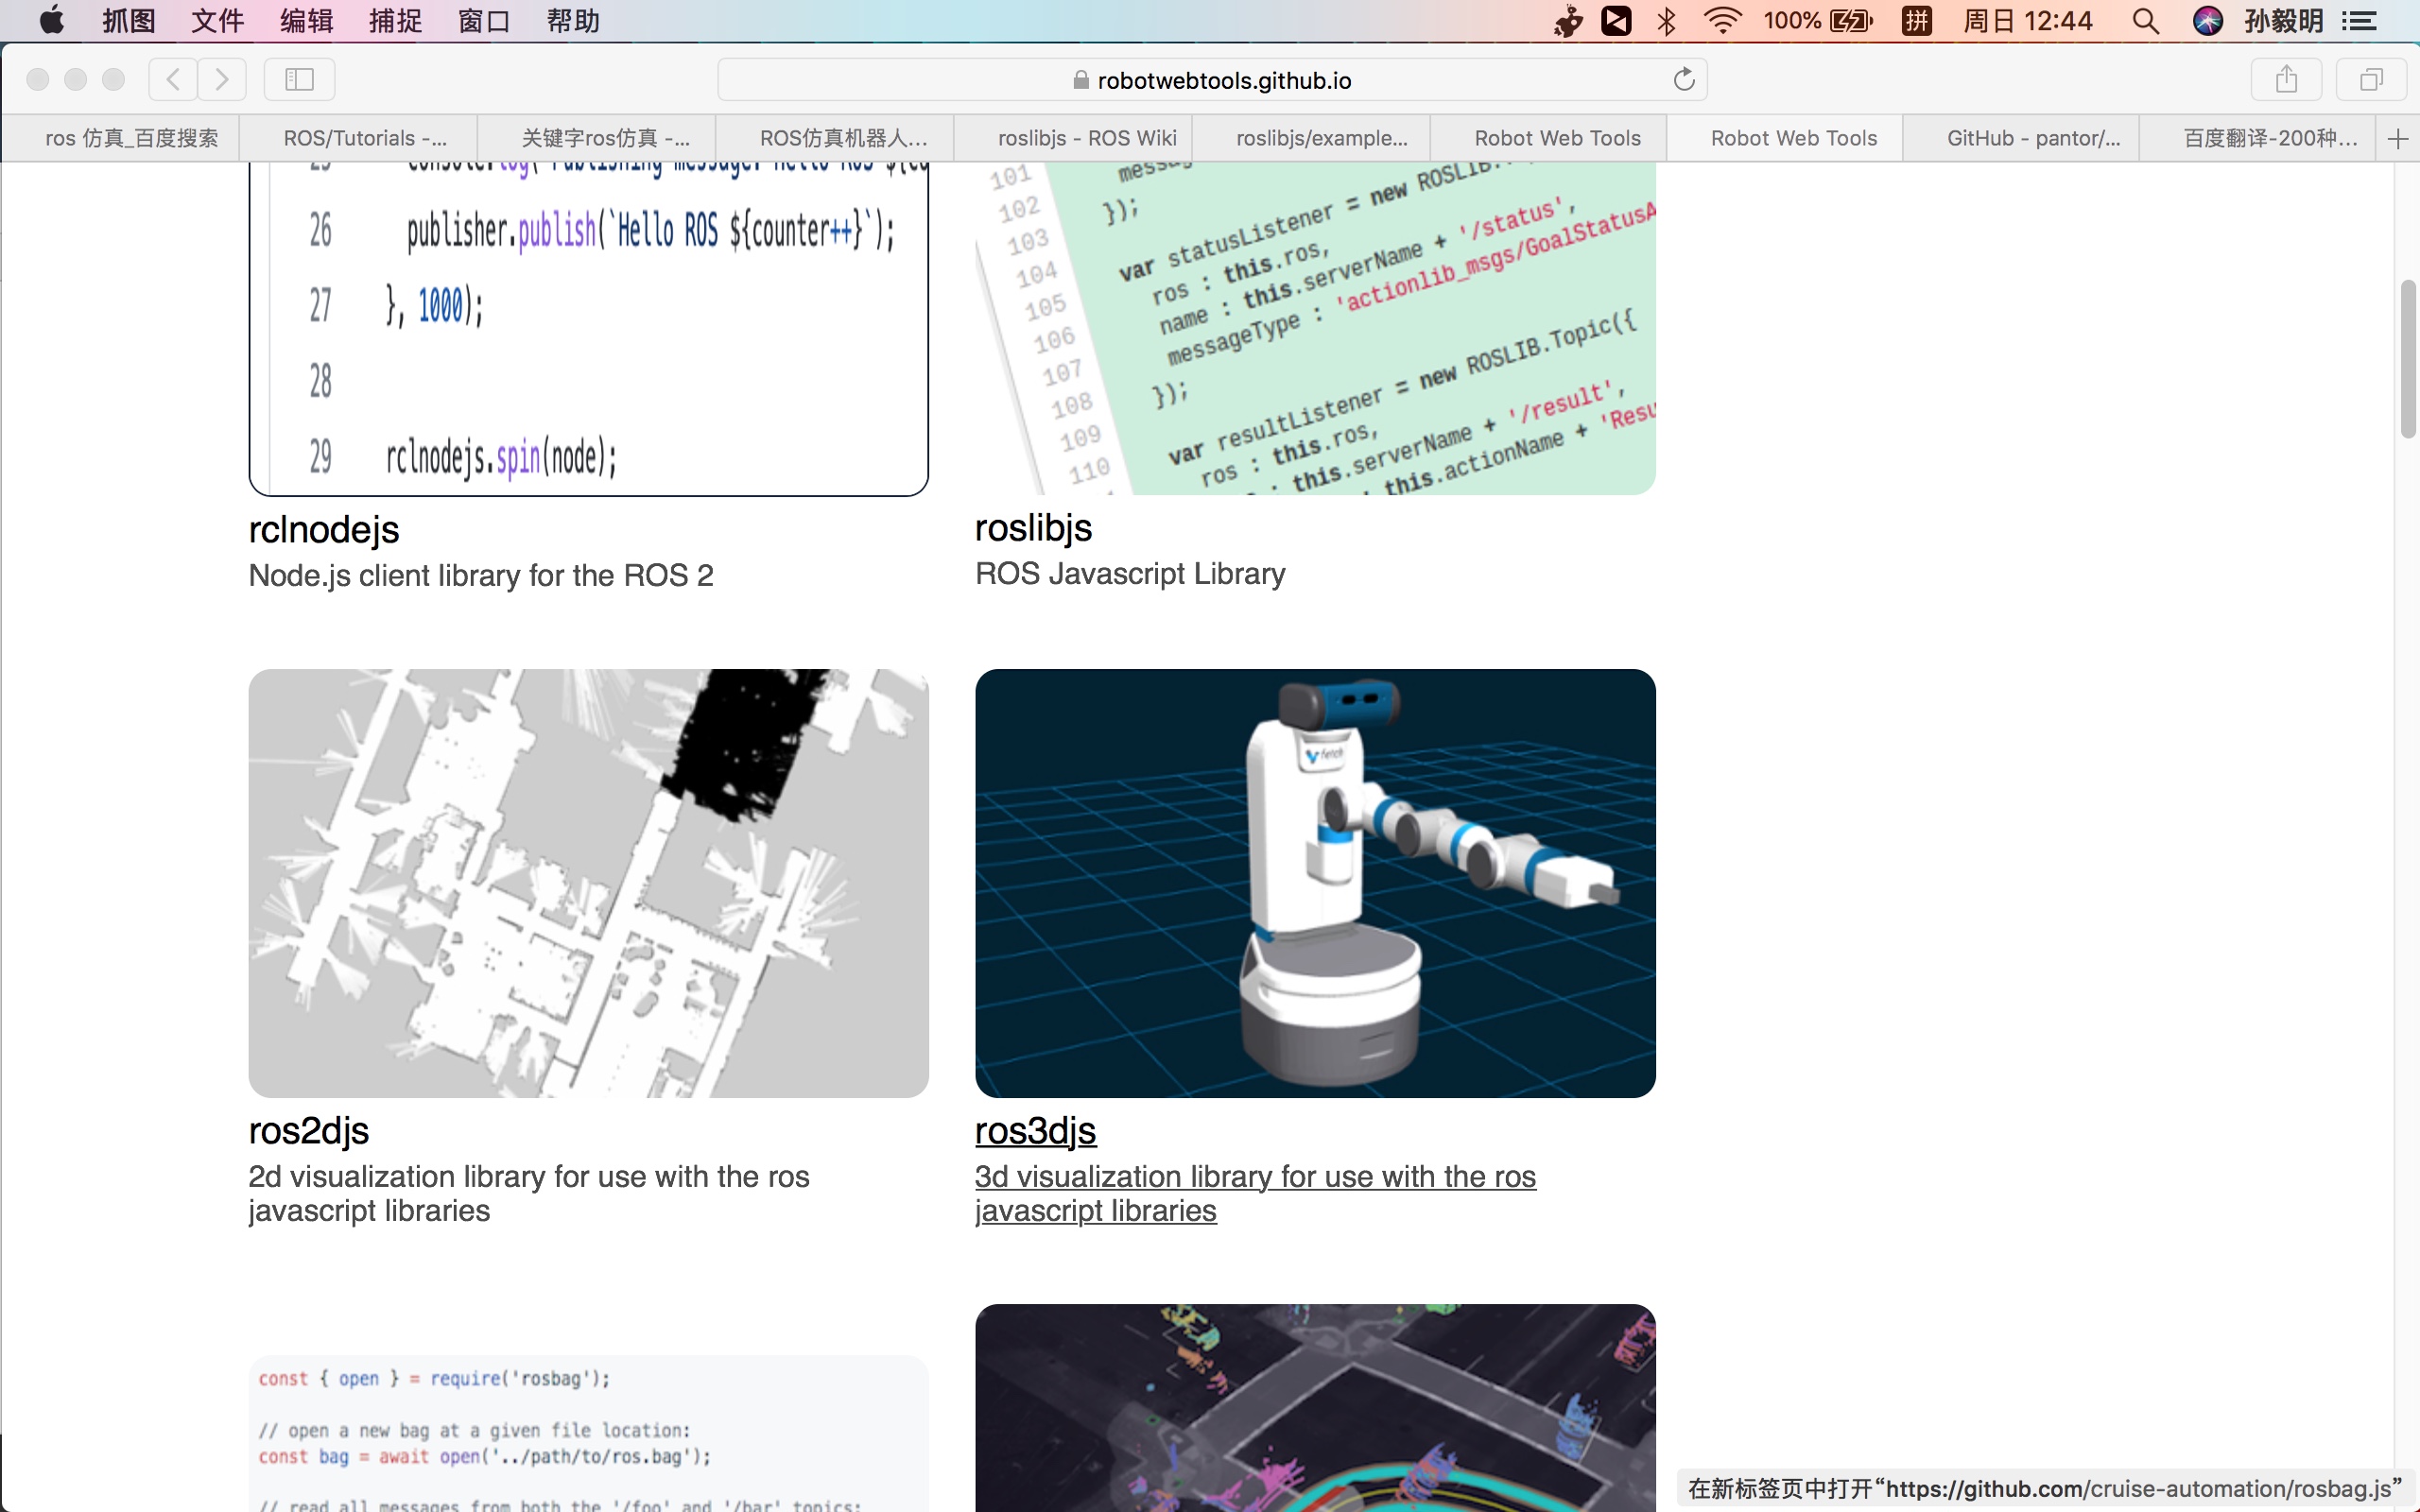Screen dimensions: 2420x1512
Task: Switch to the ros 仿真_百度搜索 tab
Action: pyautogui.click(x=121, y=138)
